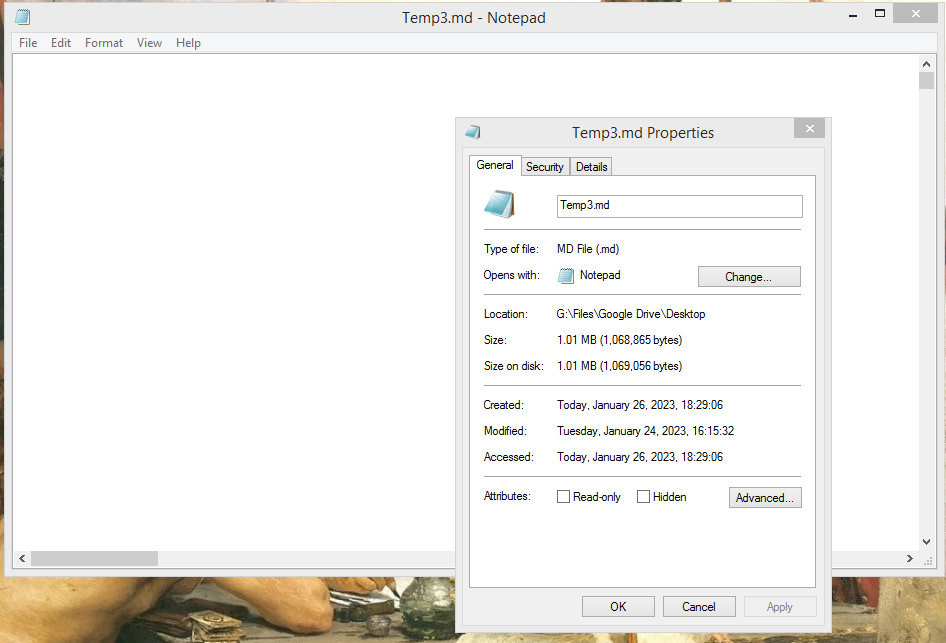Open the View menu in Notepad
The image size is (946, 643).
(149, 43)
